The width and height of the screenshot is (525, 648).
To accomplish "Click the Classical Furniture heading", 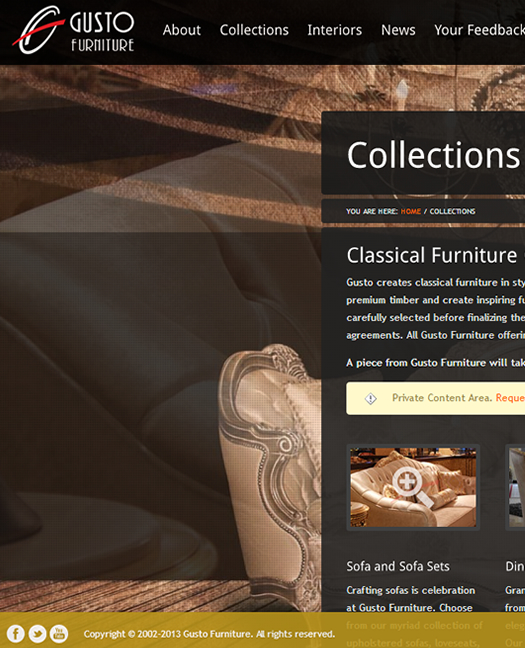I will click(x=432, y=255).
